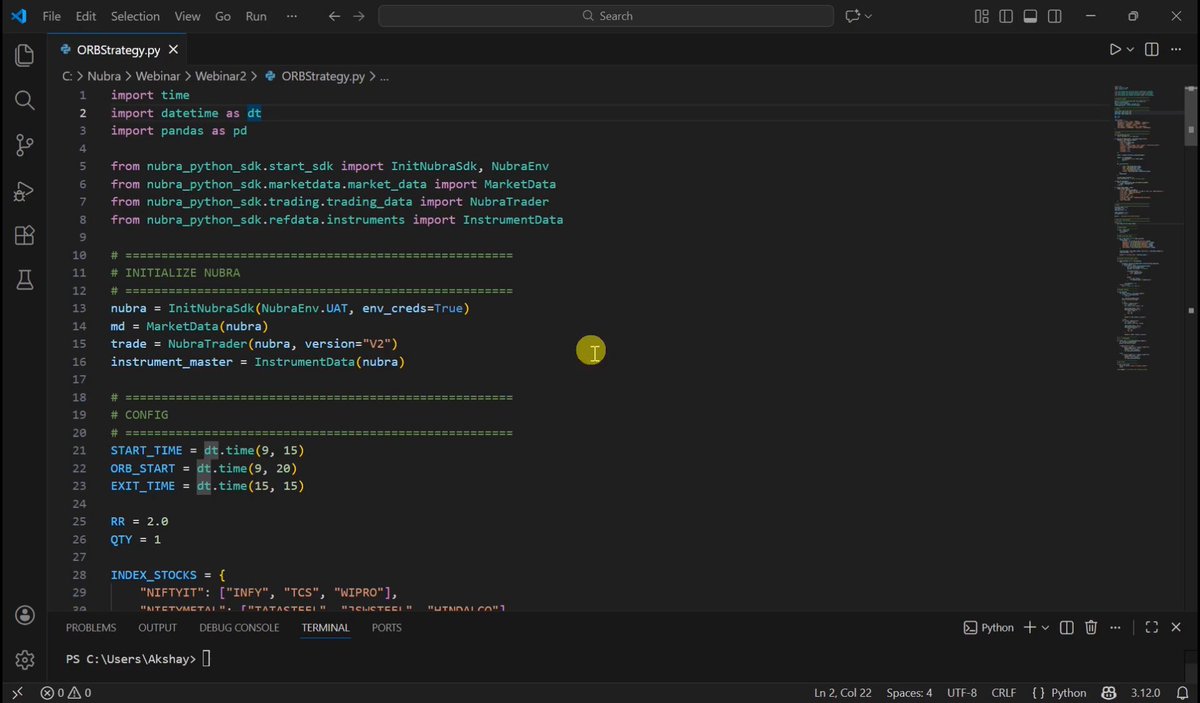
Task: Click the CRLF line ending indicator
Action: [x=1003, y=692]
